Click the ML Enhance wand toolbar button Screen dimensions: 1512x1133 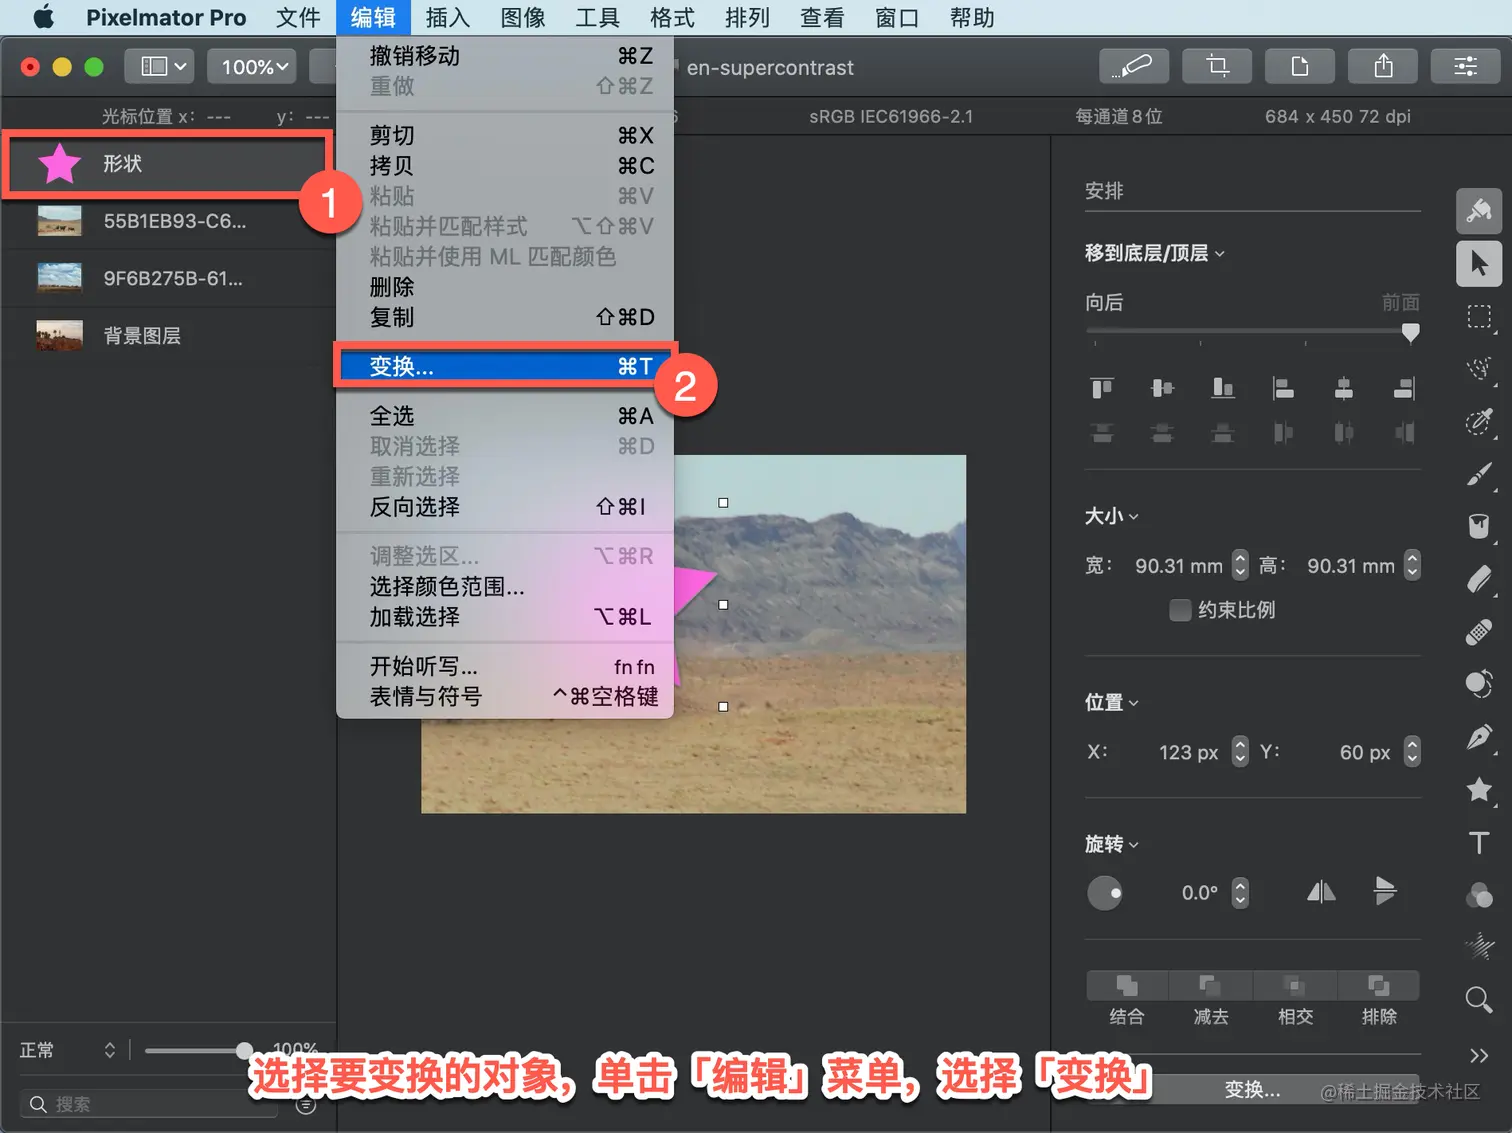(1134, 66)
